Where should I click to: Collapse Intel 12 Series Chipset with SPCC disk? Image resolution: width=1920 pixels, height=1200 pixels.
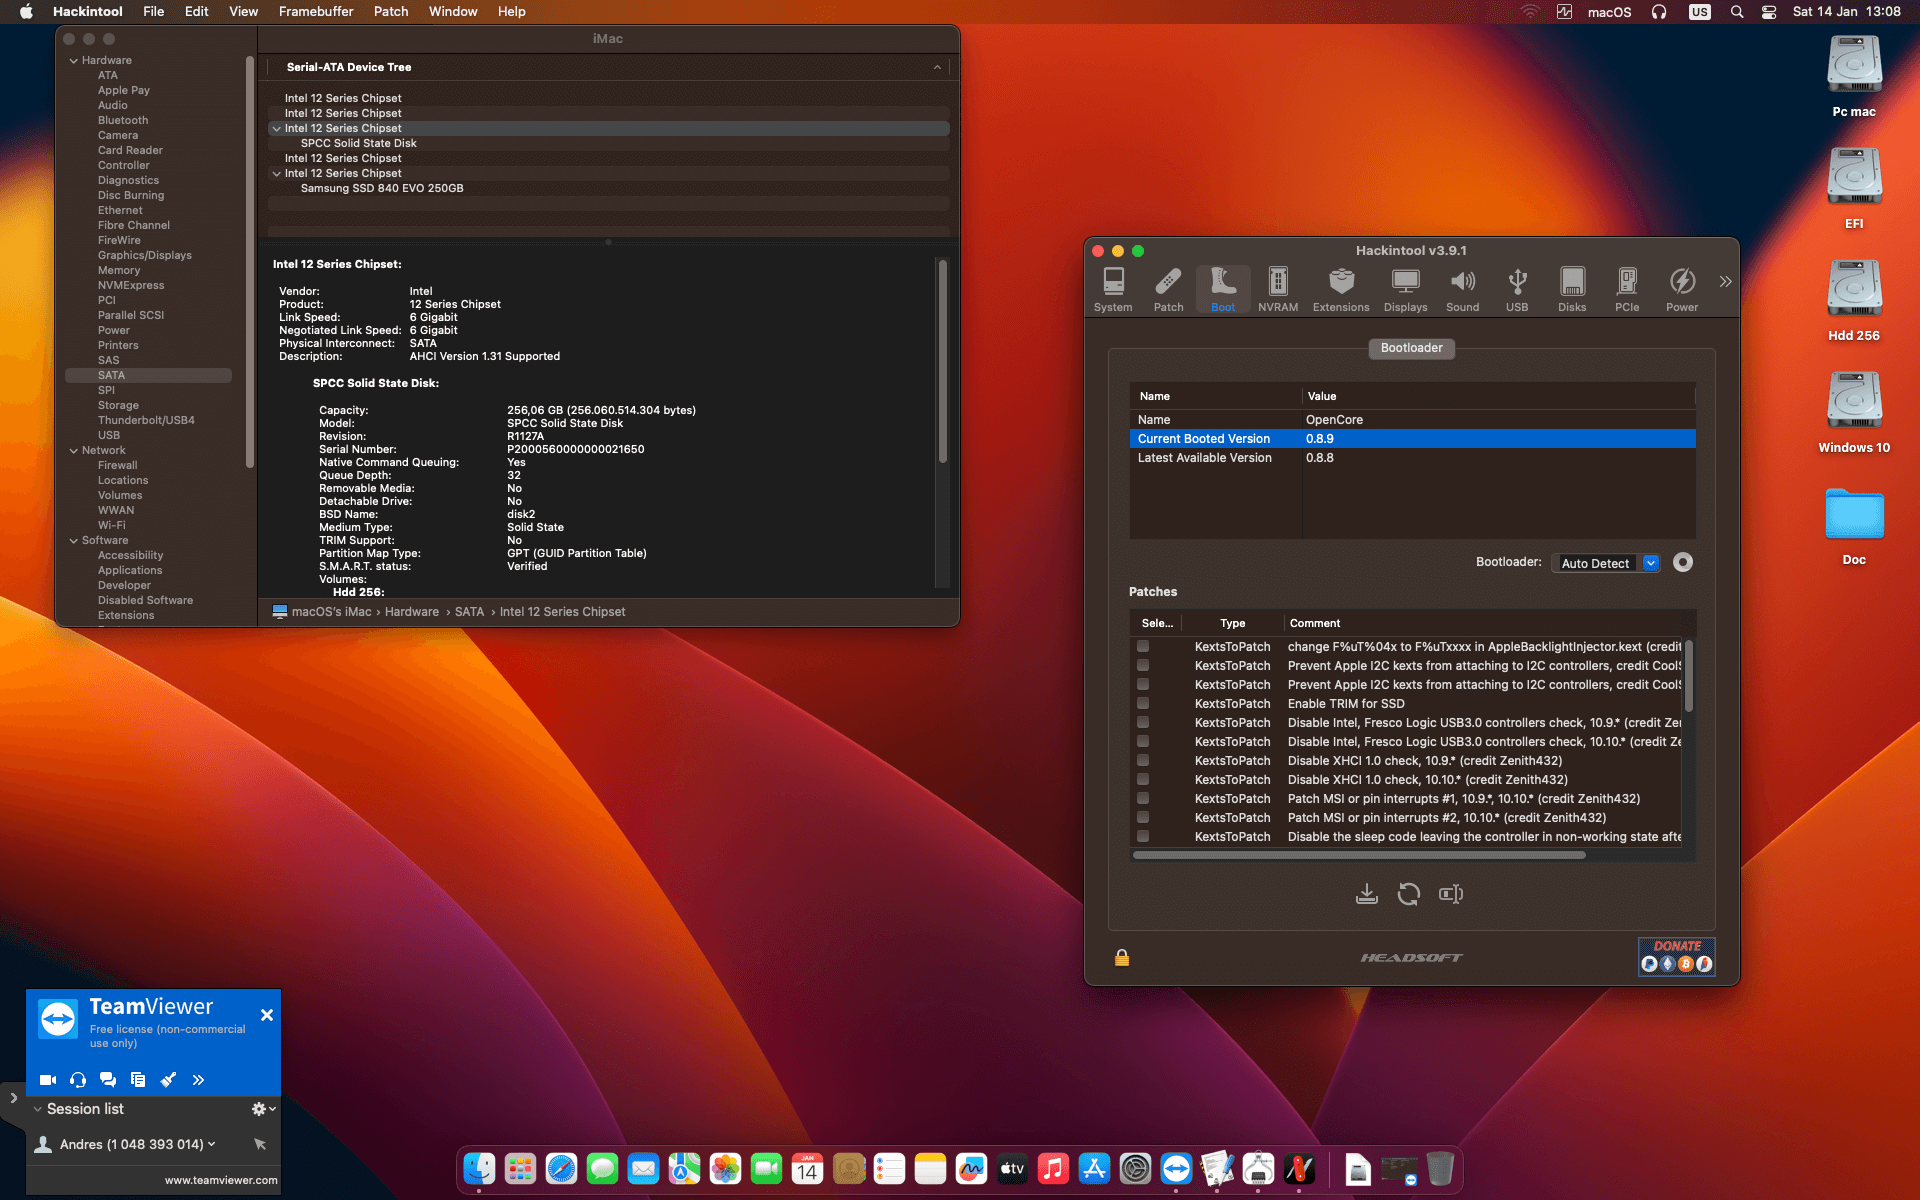tap(277, 128)
